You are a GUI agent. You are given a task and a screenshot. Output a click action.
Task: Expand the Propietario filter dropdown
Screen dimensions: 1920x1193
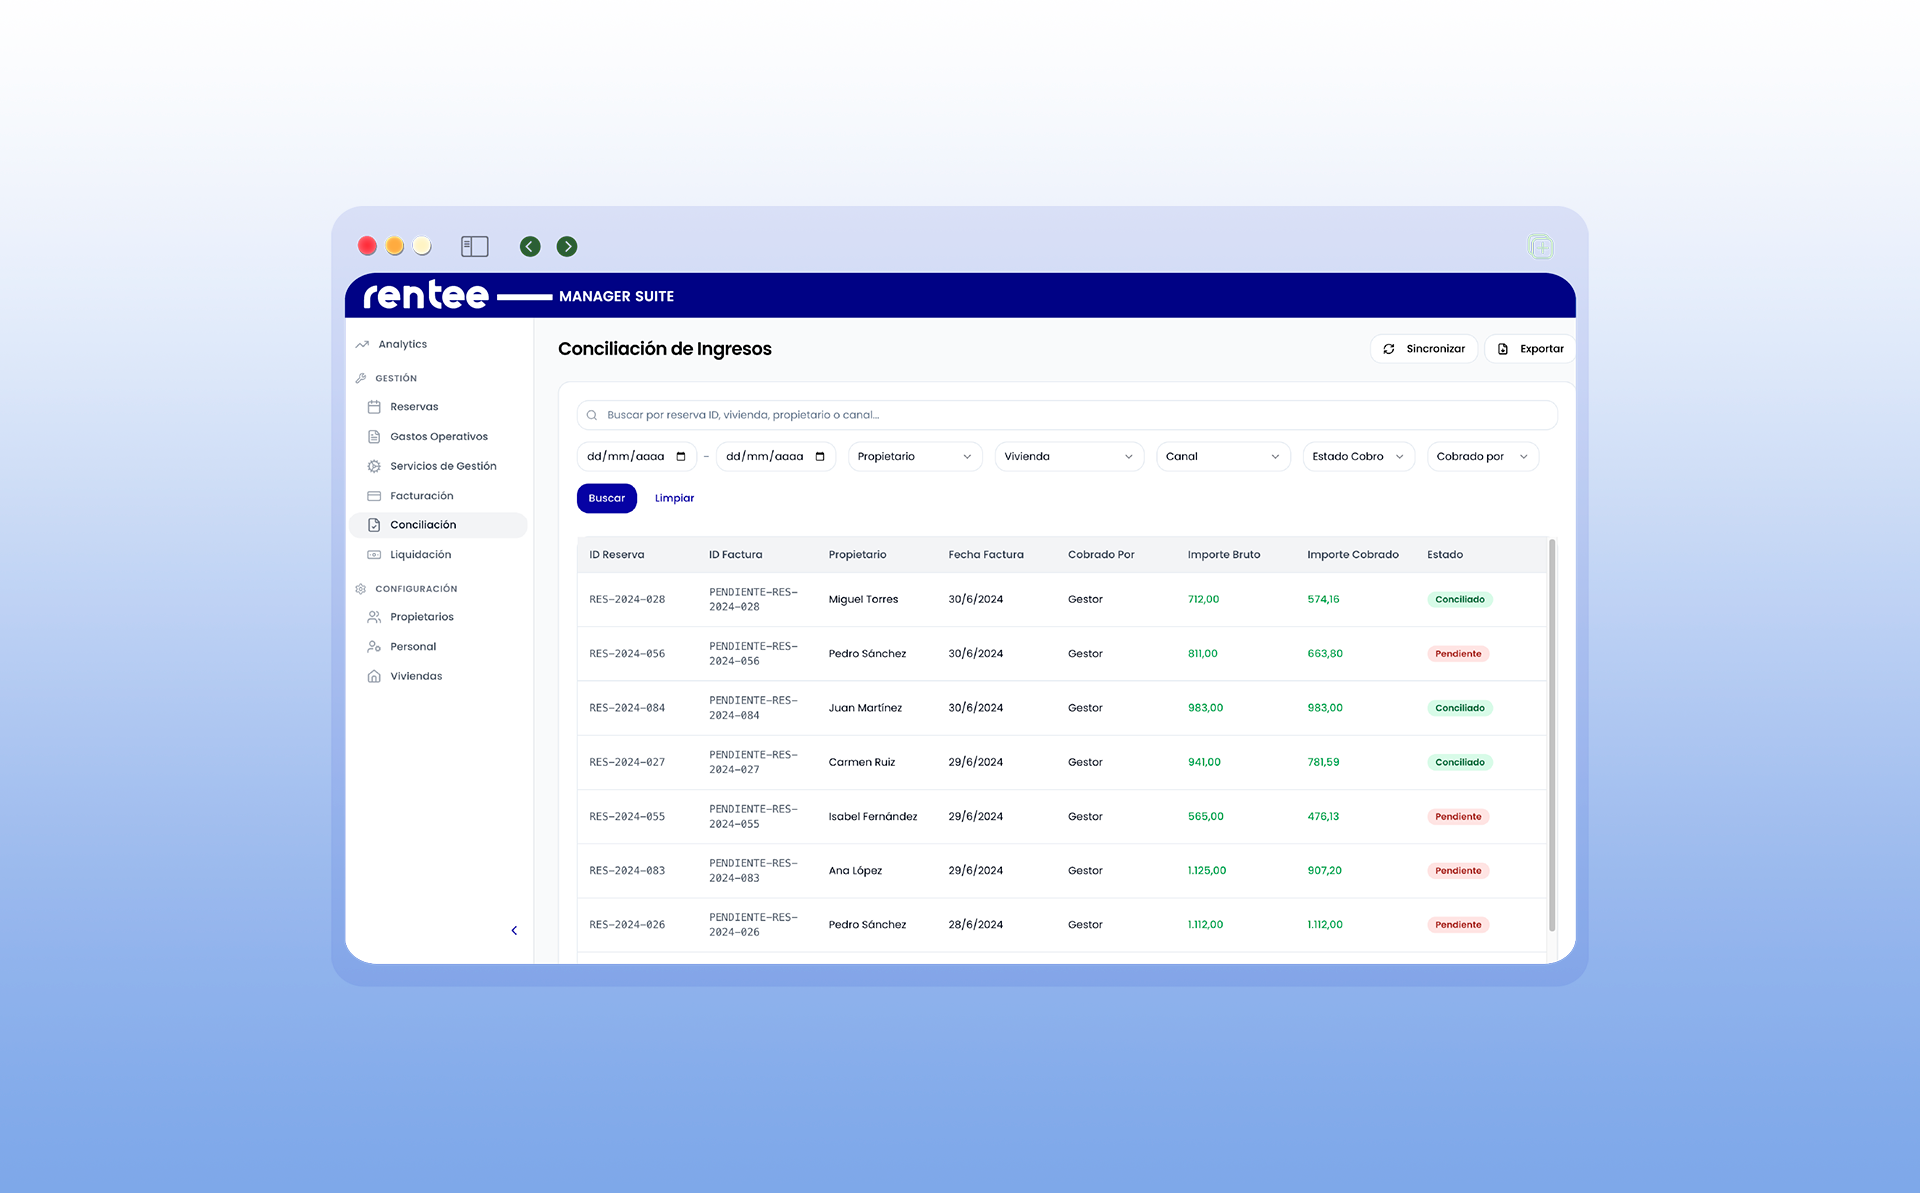[x=914, y=457]
